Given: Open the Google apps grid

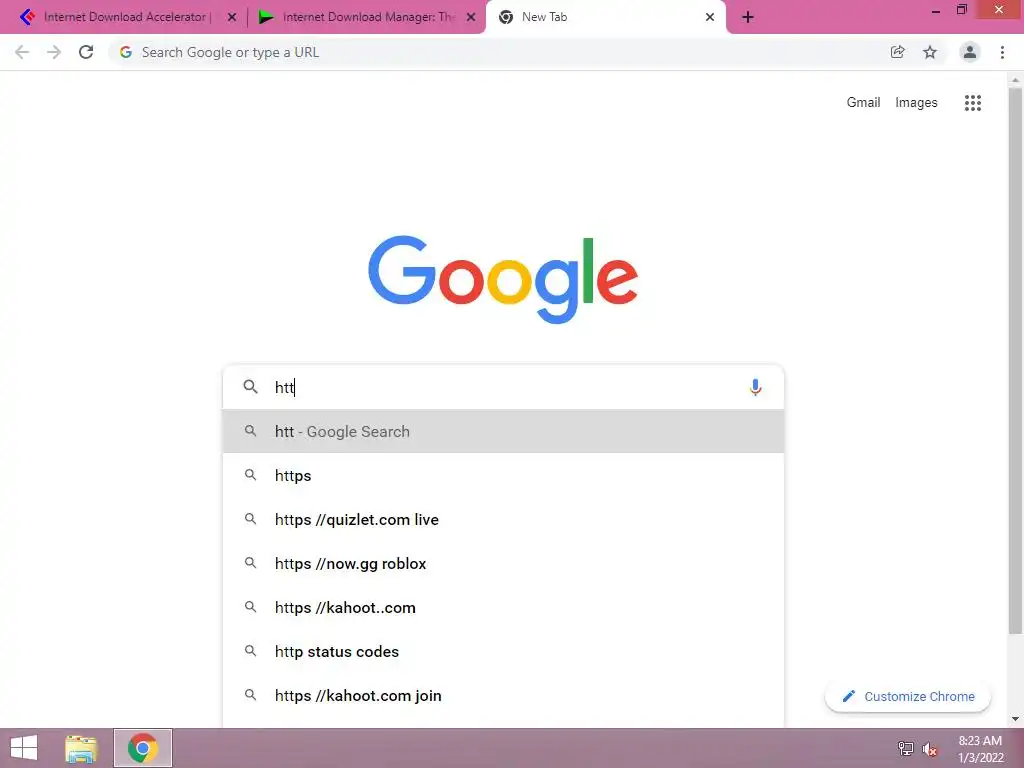Looking at the screenshot, I should [973, 103].
